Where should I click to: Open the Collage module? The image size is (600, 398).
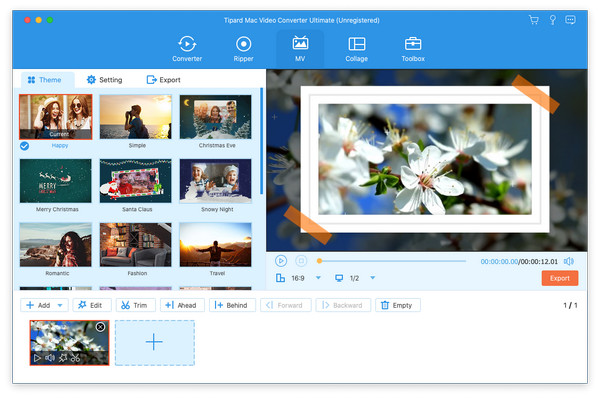click(357, 49)
